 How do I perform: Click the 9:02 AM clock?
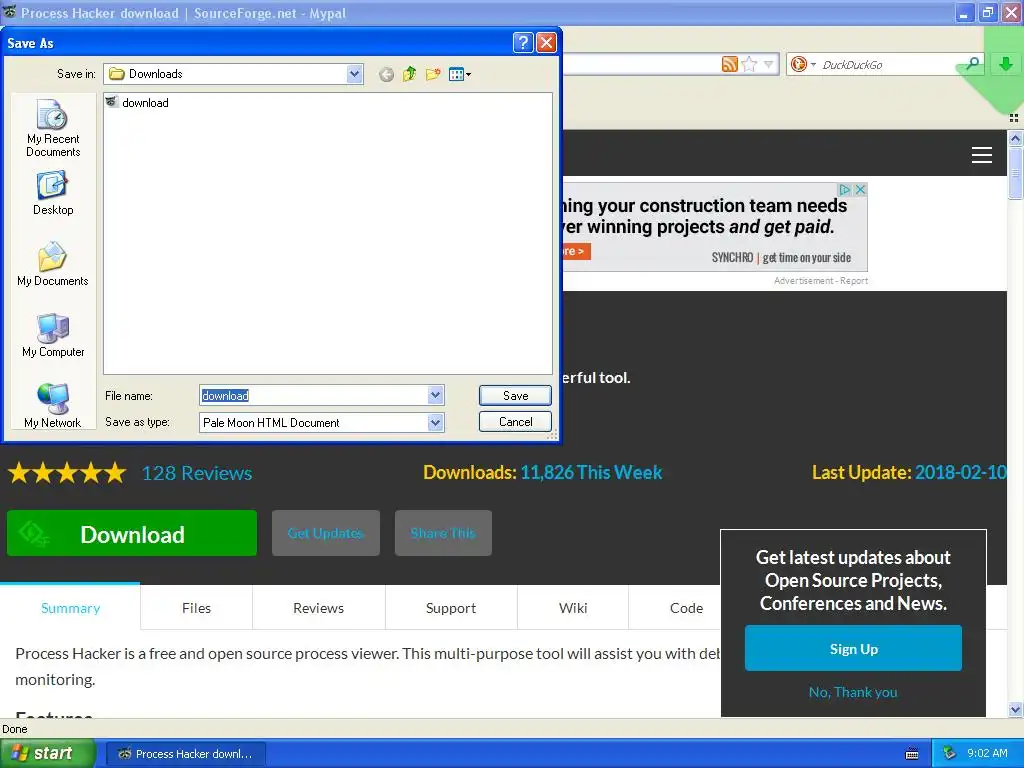click(987, 754)
